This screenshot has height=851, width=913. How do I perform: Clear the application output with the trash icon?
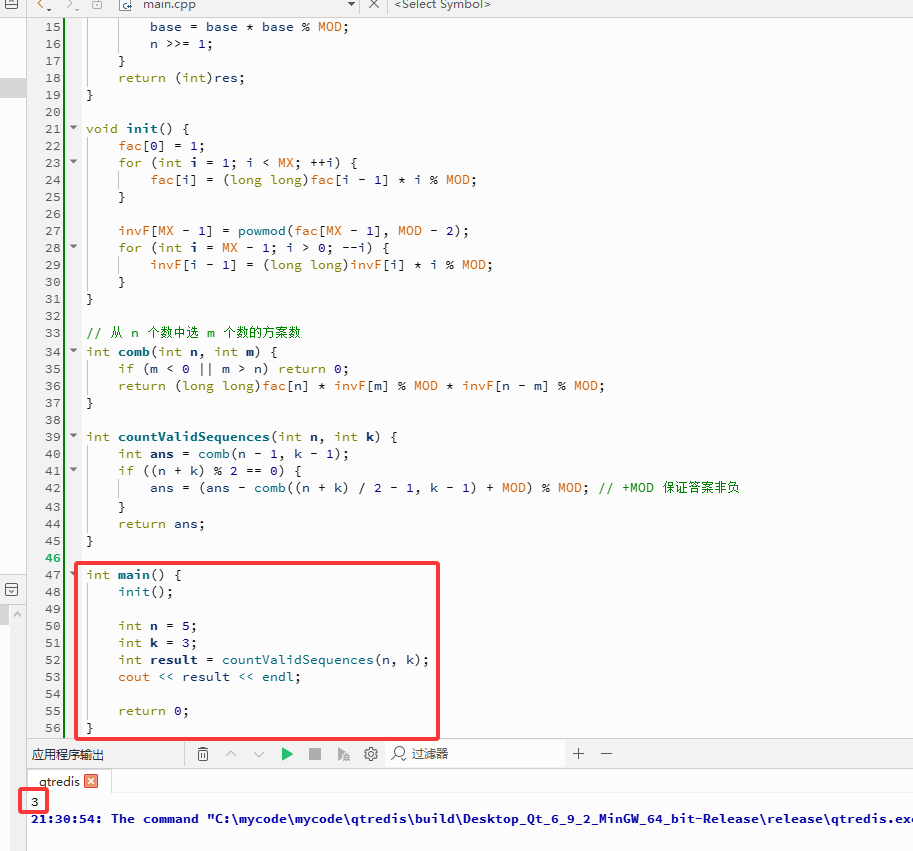pyautogui.click(x=203, y=754)
